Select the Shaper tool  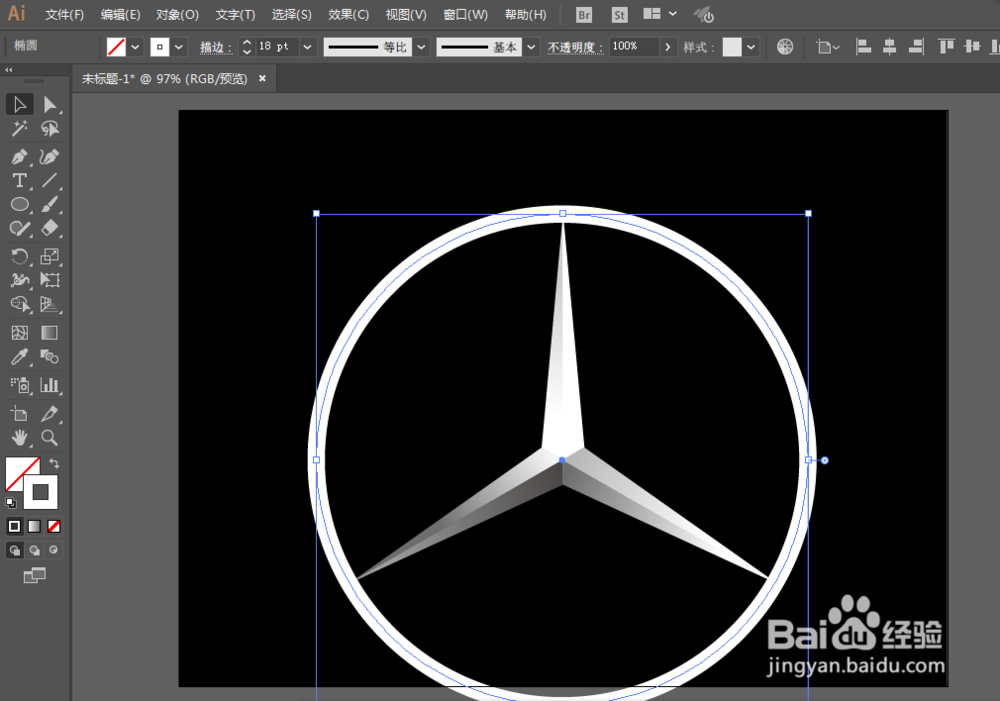[20, 228]
